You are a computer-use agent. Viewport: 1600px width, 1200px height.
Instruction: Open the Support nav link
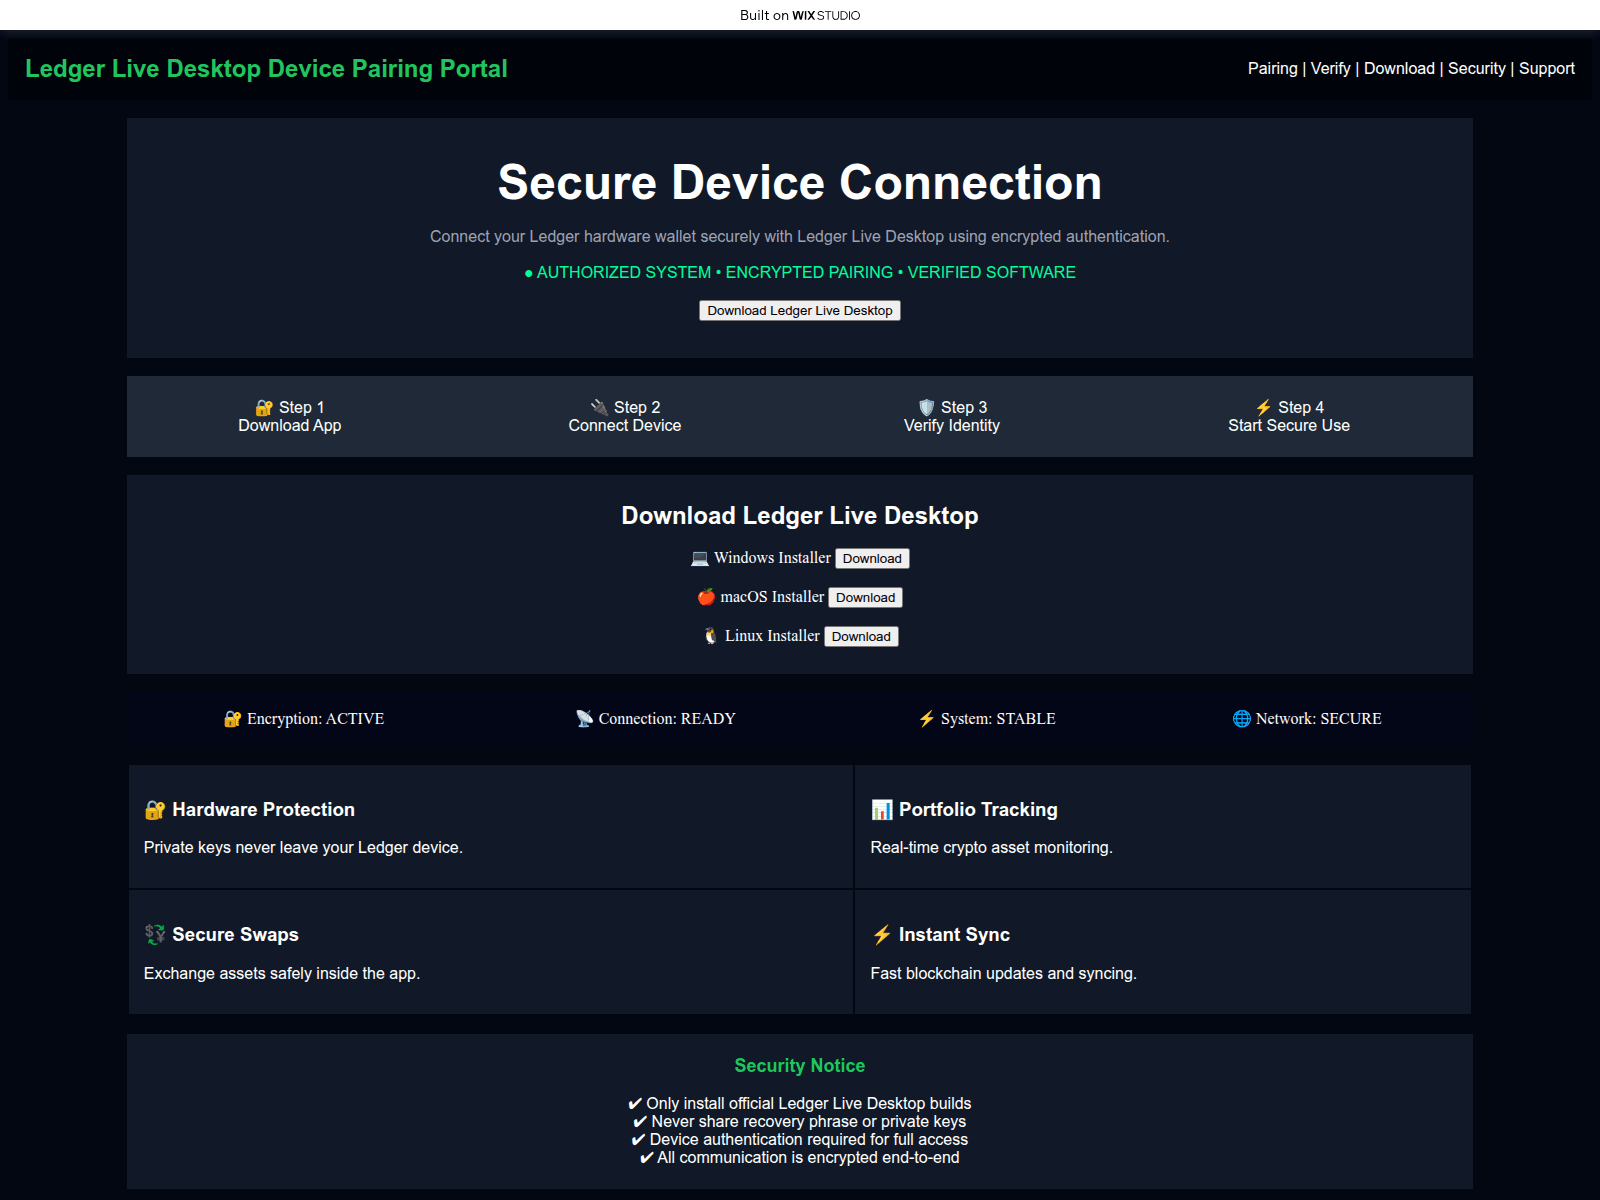click(x=1546, y=68)
